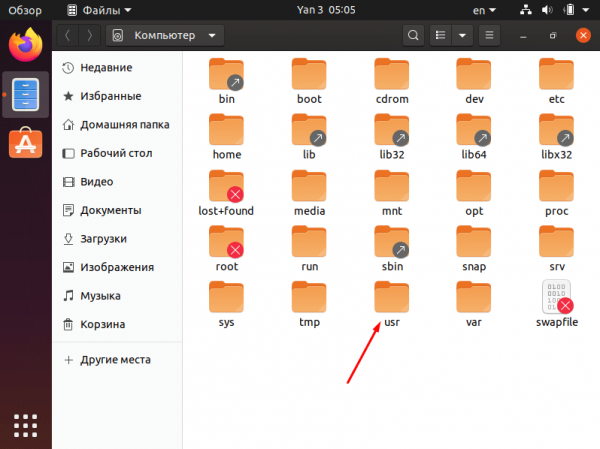Open the en keyboard layout menu
The image size is (600, 449).
click(x=484, y=10)
